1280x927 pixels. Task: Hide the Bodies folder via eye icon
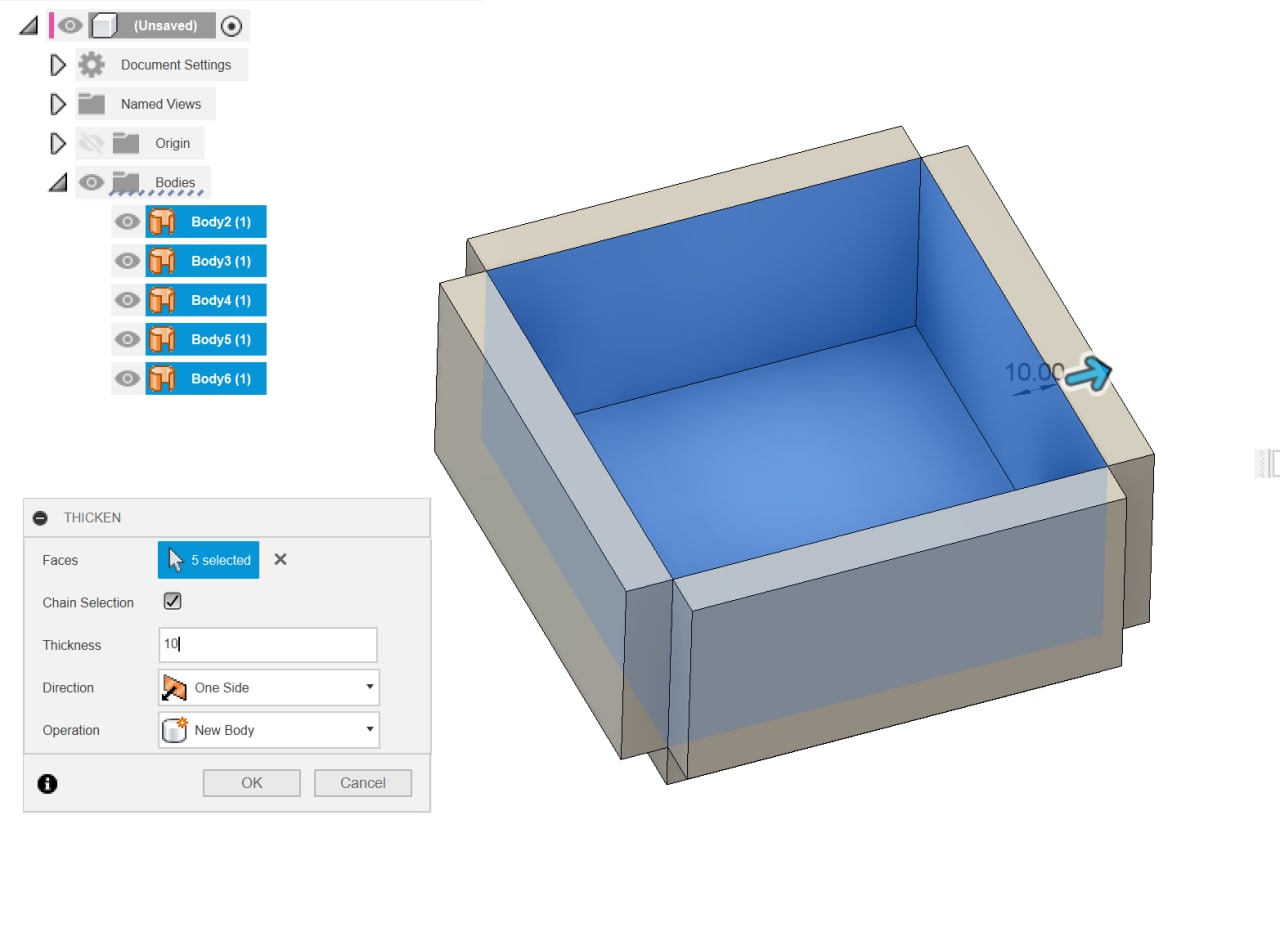pyautogui.click(x=92, y=182)
